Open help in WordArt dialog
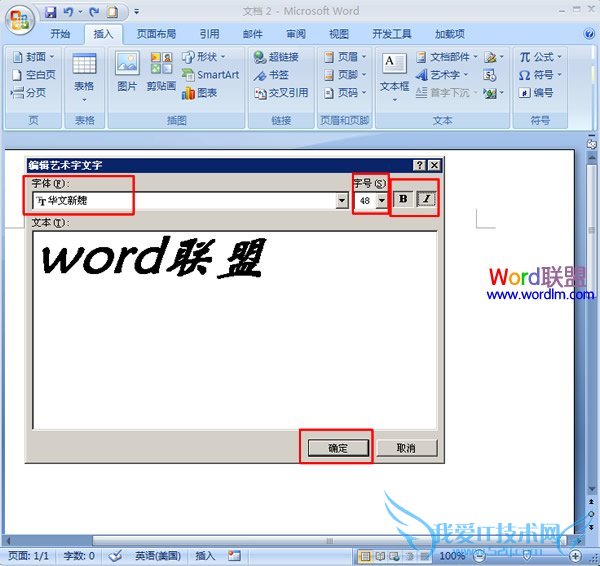Screen dimensions: 600x566 pyautogui.click(x=420, y=165)
